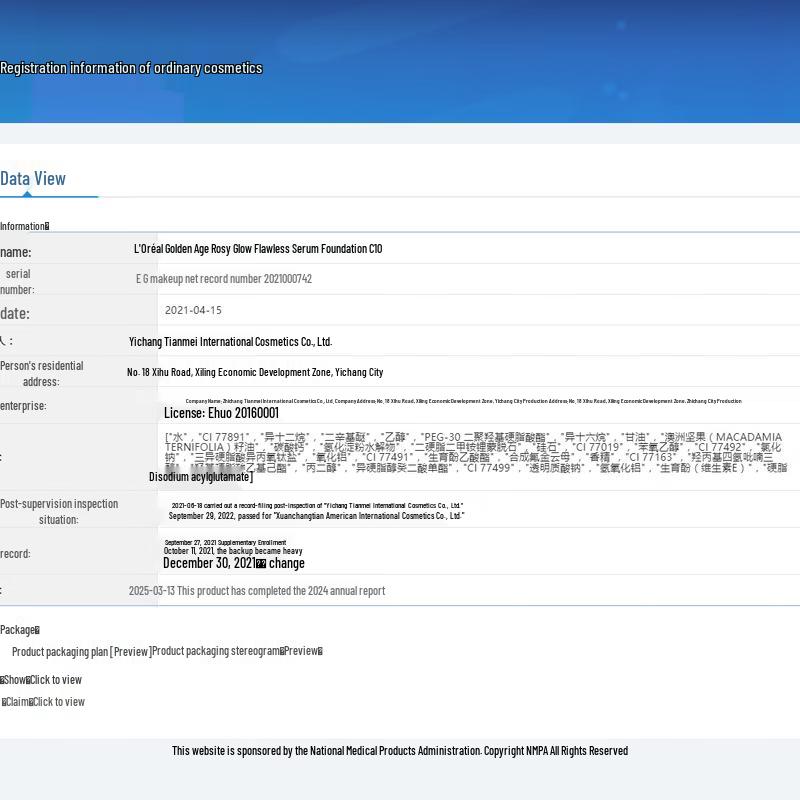Click the December 30, 2021 change record

click(x=233, y=563)
